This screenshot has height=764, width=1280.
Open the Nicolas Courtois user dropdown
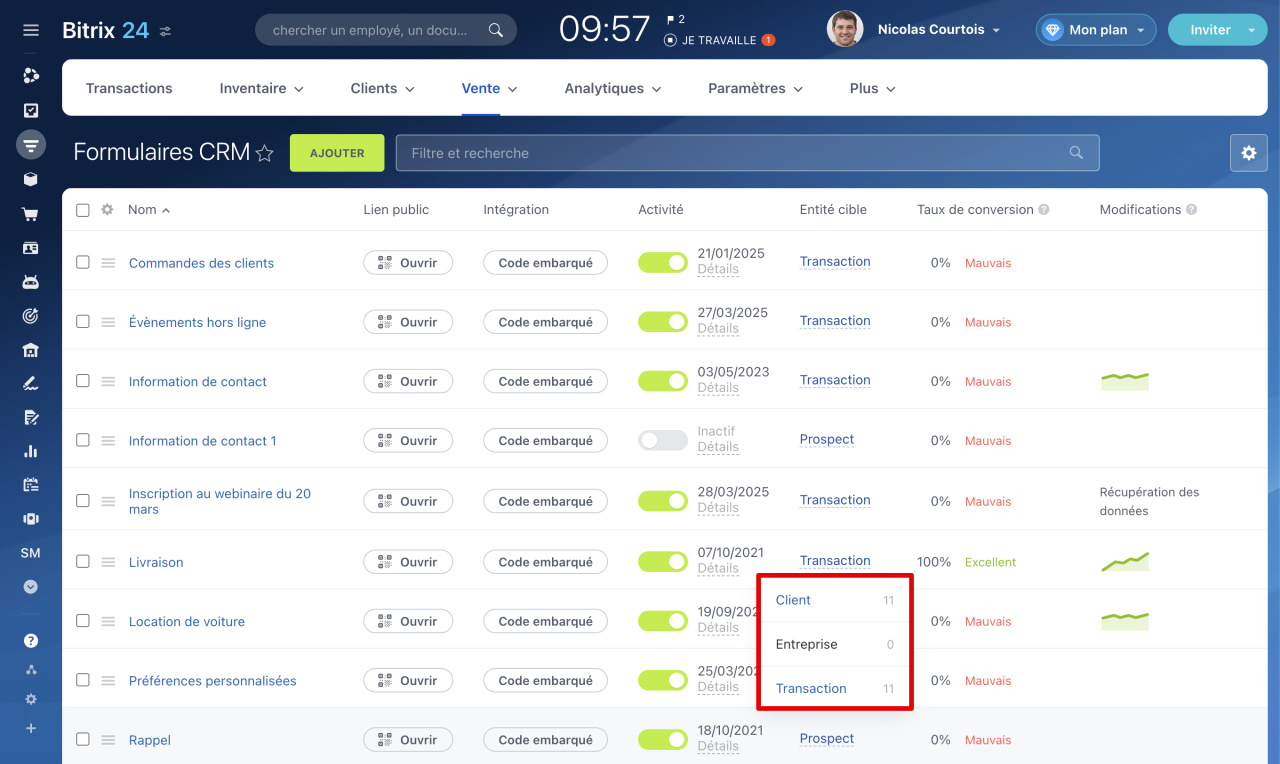(x=996, y=31)
